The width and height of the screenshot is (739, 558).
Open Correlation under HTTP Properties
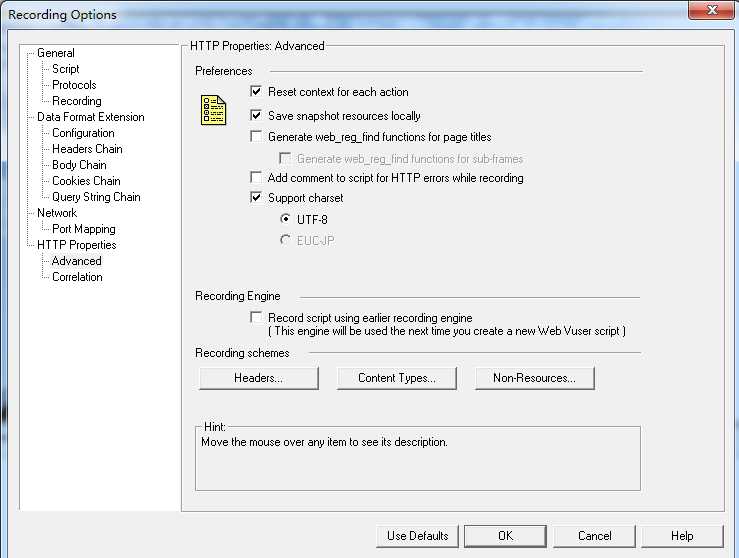[x=77, y=277]
